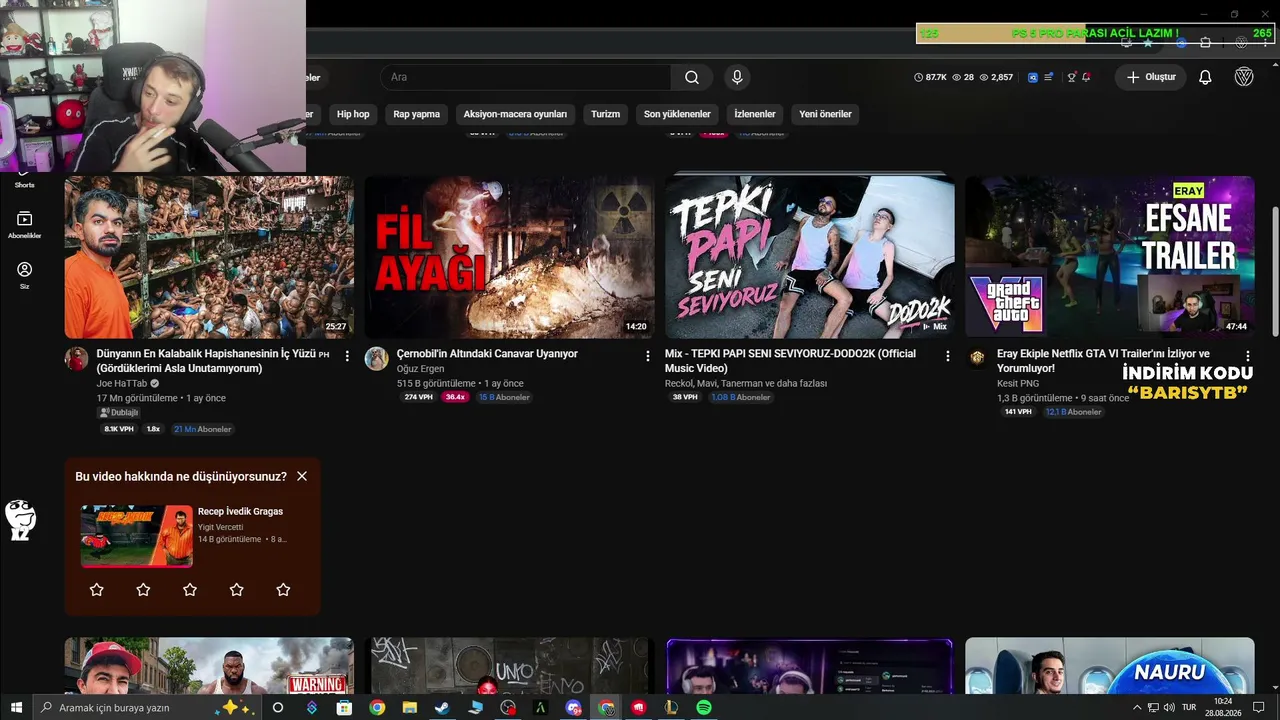Click the YouTube search magnifier button
1280x720 pixels.
[692, 77]
